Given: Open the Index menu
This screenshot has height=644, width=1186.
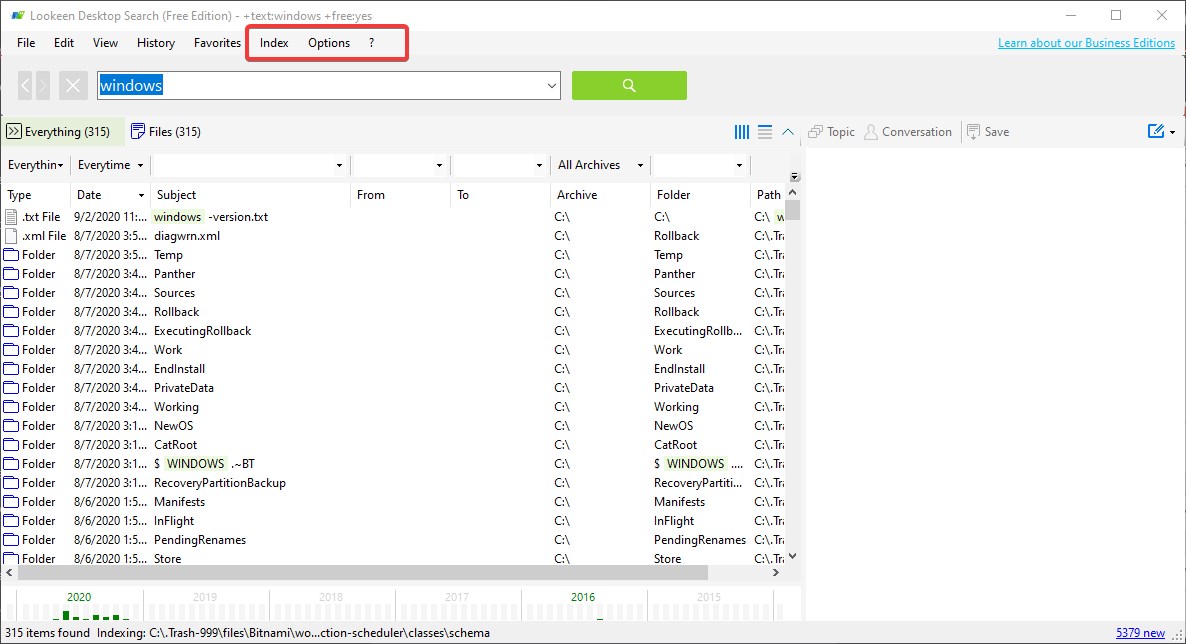Looking at the screenshot, I should coord(274,43).
